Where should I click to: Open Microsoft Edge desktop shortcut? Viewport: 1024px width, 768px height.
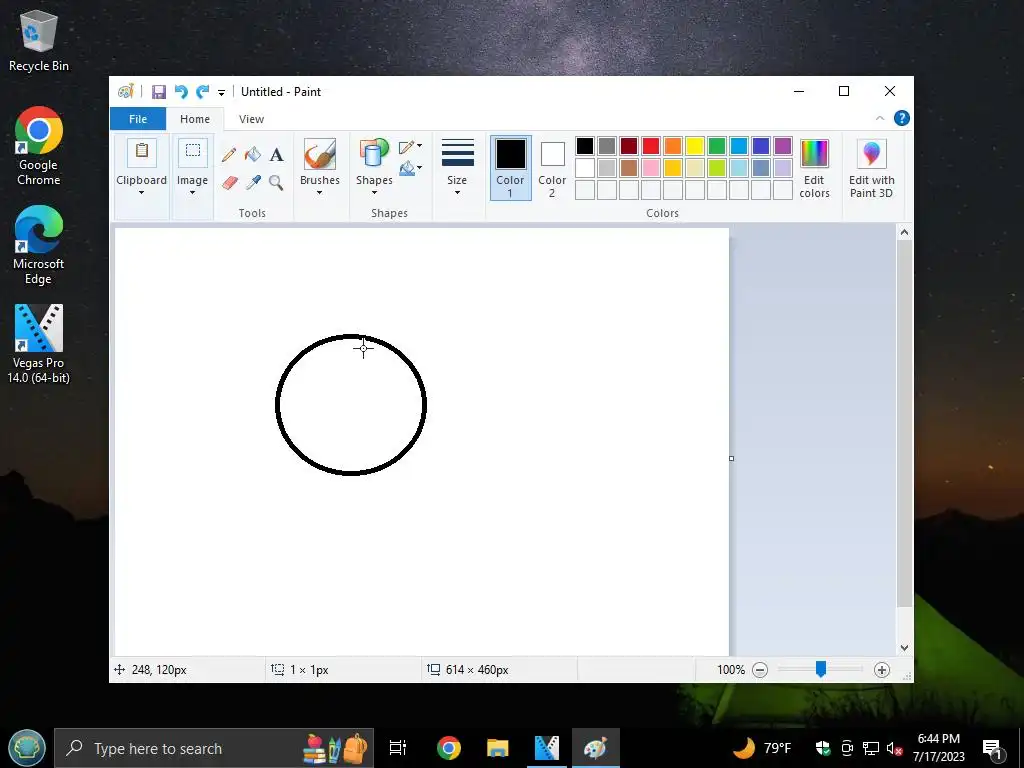(39, 245)
